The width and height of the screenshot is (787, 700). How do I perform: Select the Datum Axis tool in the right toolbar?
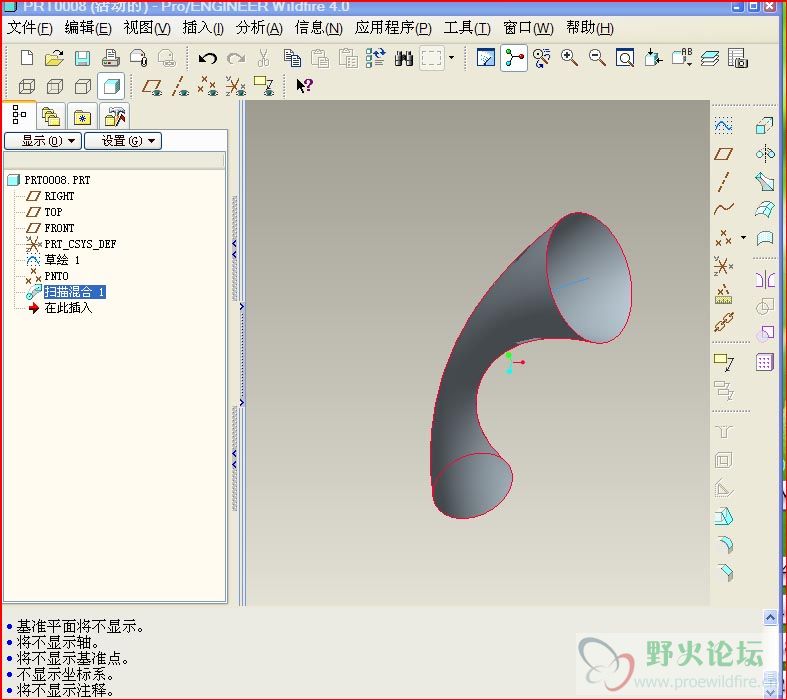(723, 182)
